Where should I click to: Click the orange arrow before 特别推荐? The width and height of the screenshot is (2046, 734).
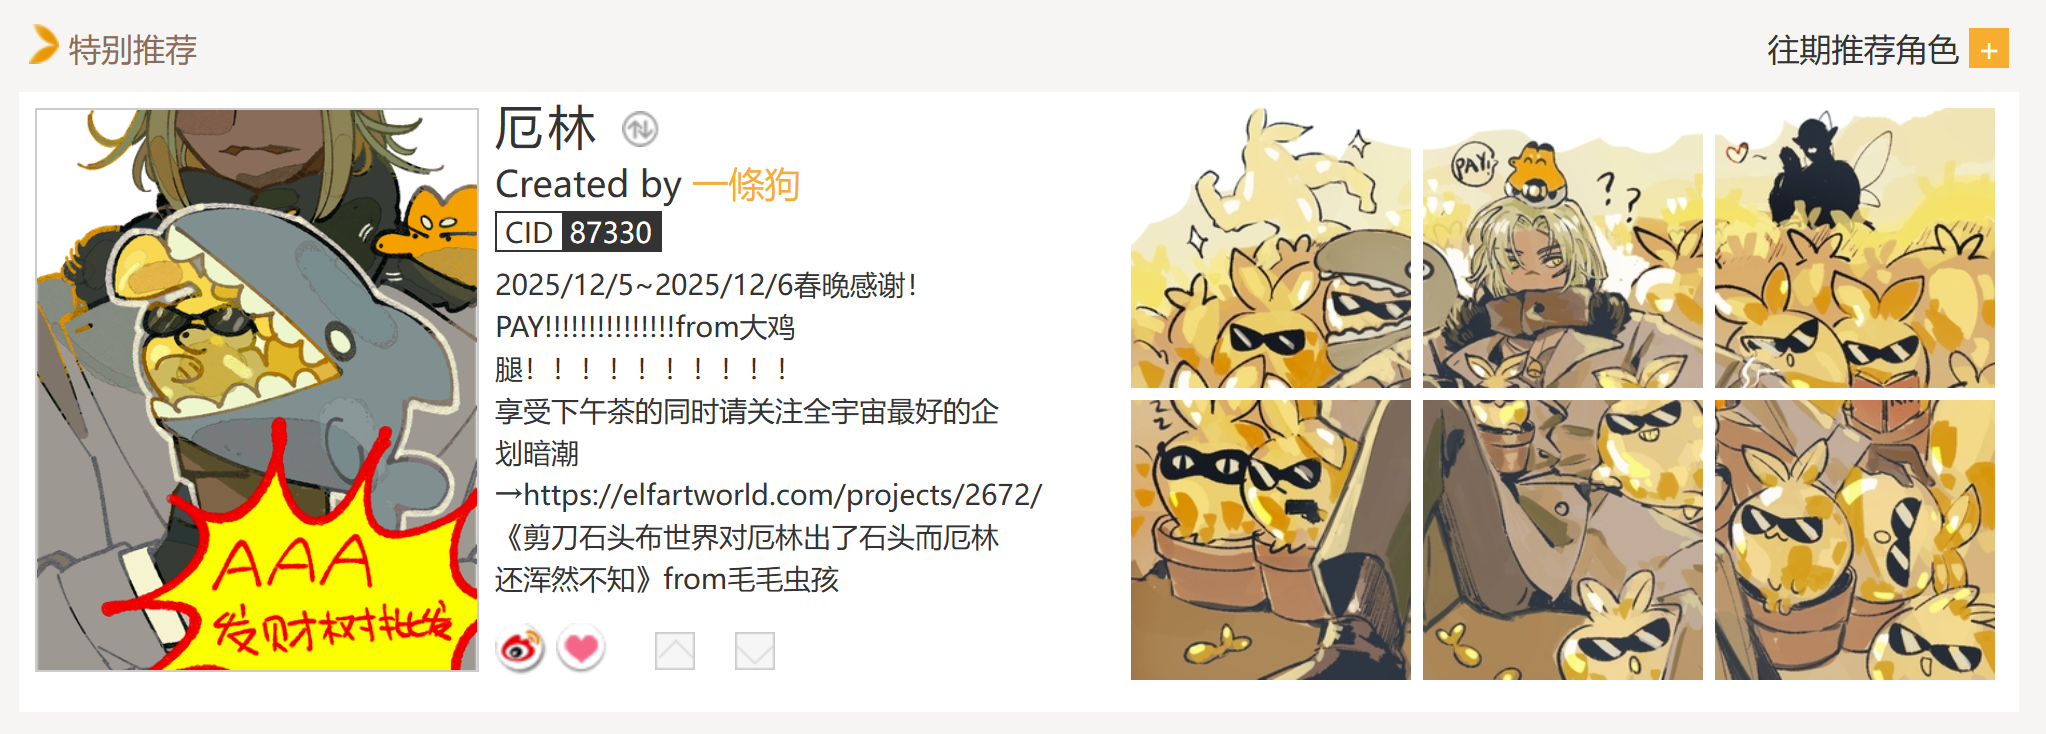click(43, 45)
